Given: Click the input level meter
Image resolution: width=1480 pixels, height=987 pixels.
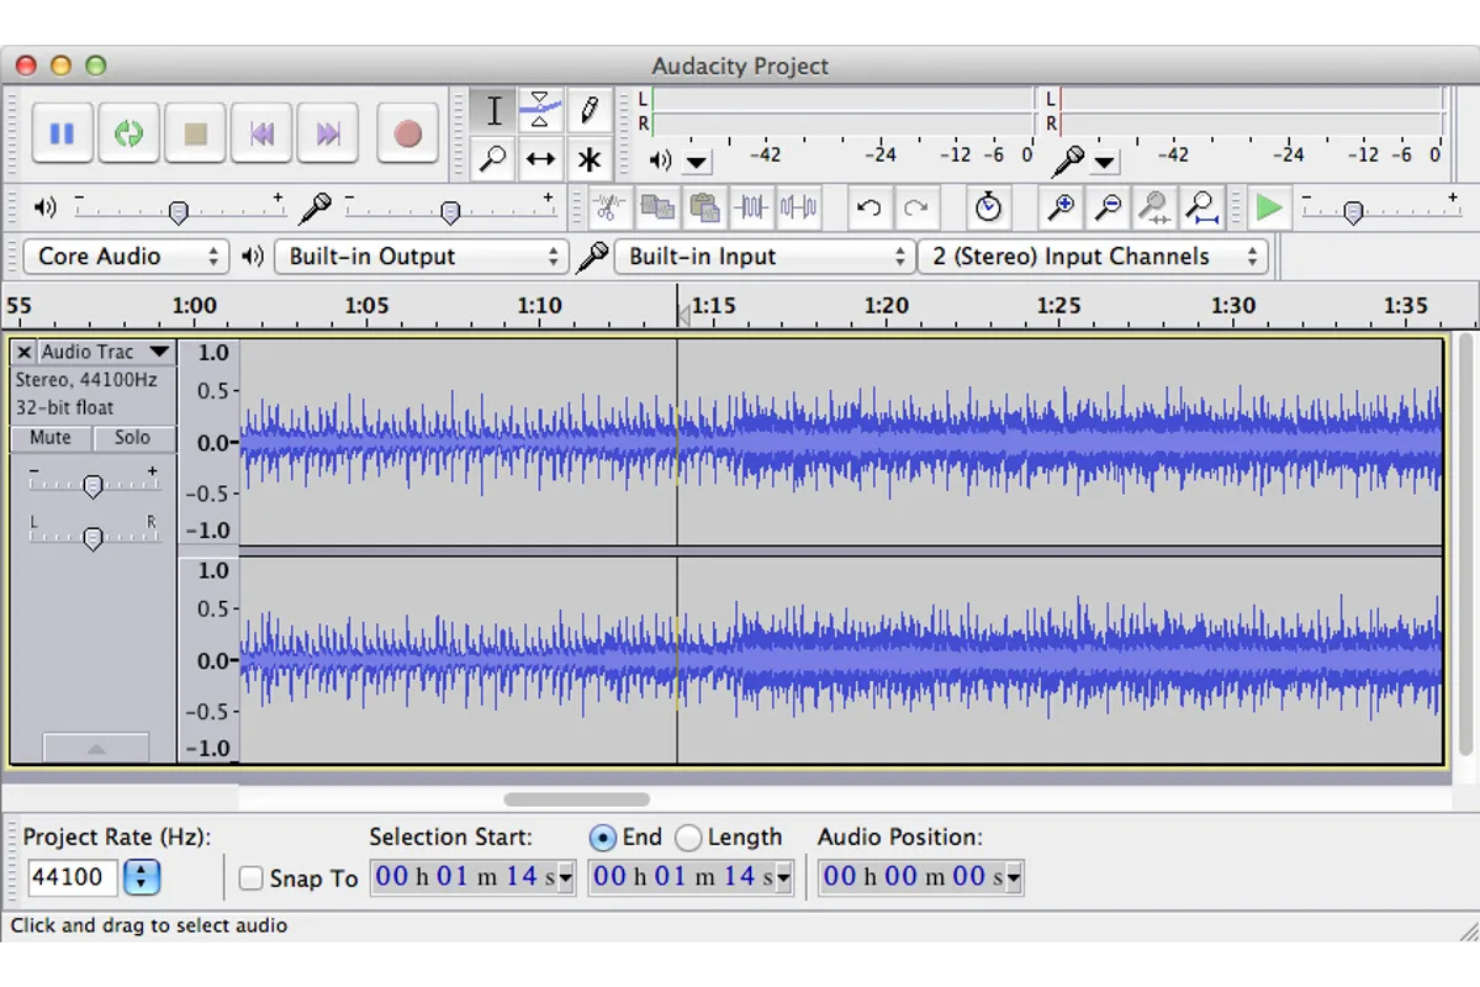Looking at the screenshot, I should click(x=1252, y=111).
